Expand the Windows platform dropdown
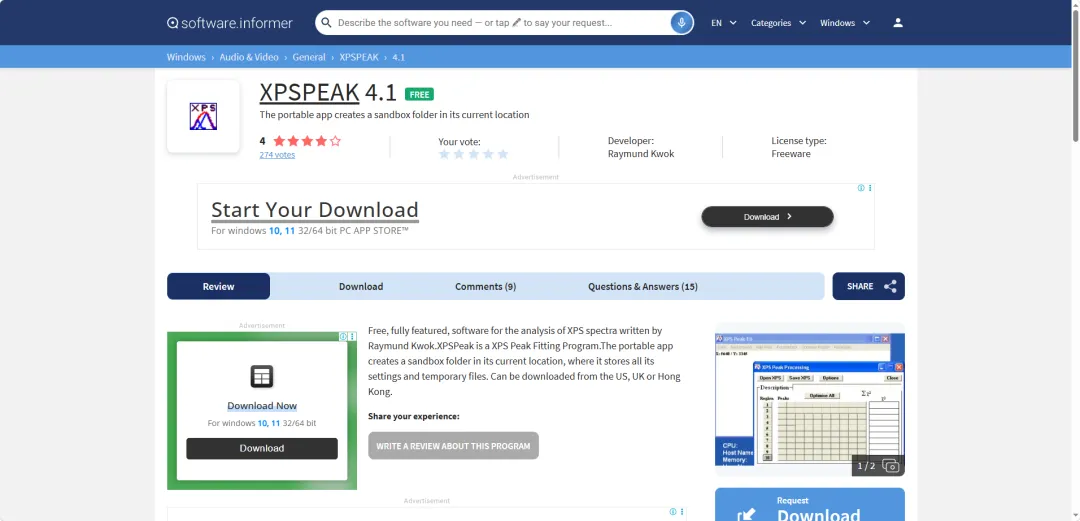Viewport: 1080px width, 521px height. point(845,23)
